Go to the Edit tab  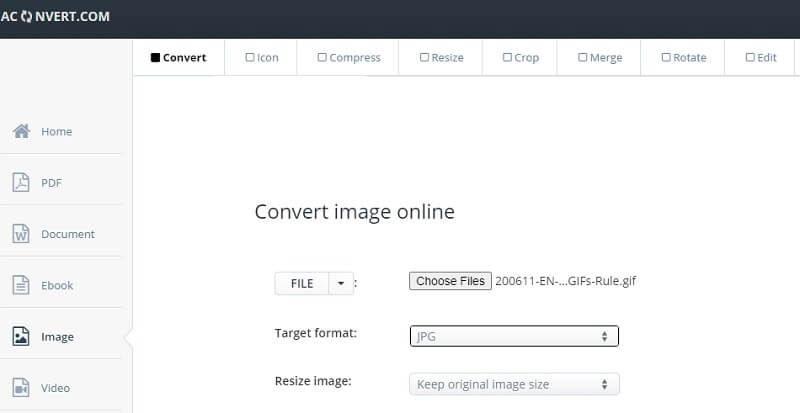(761, 58)
